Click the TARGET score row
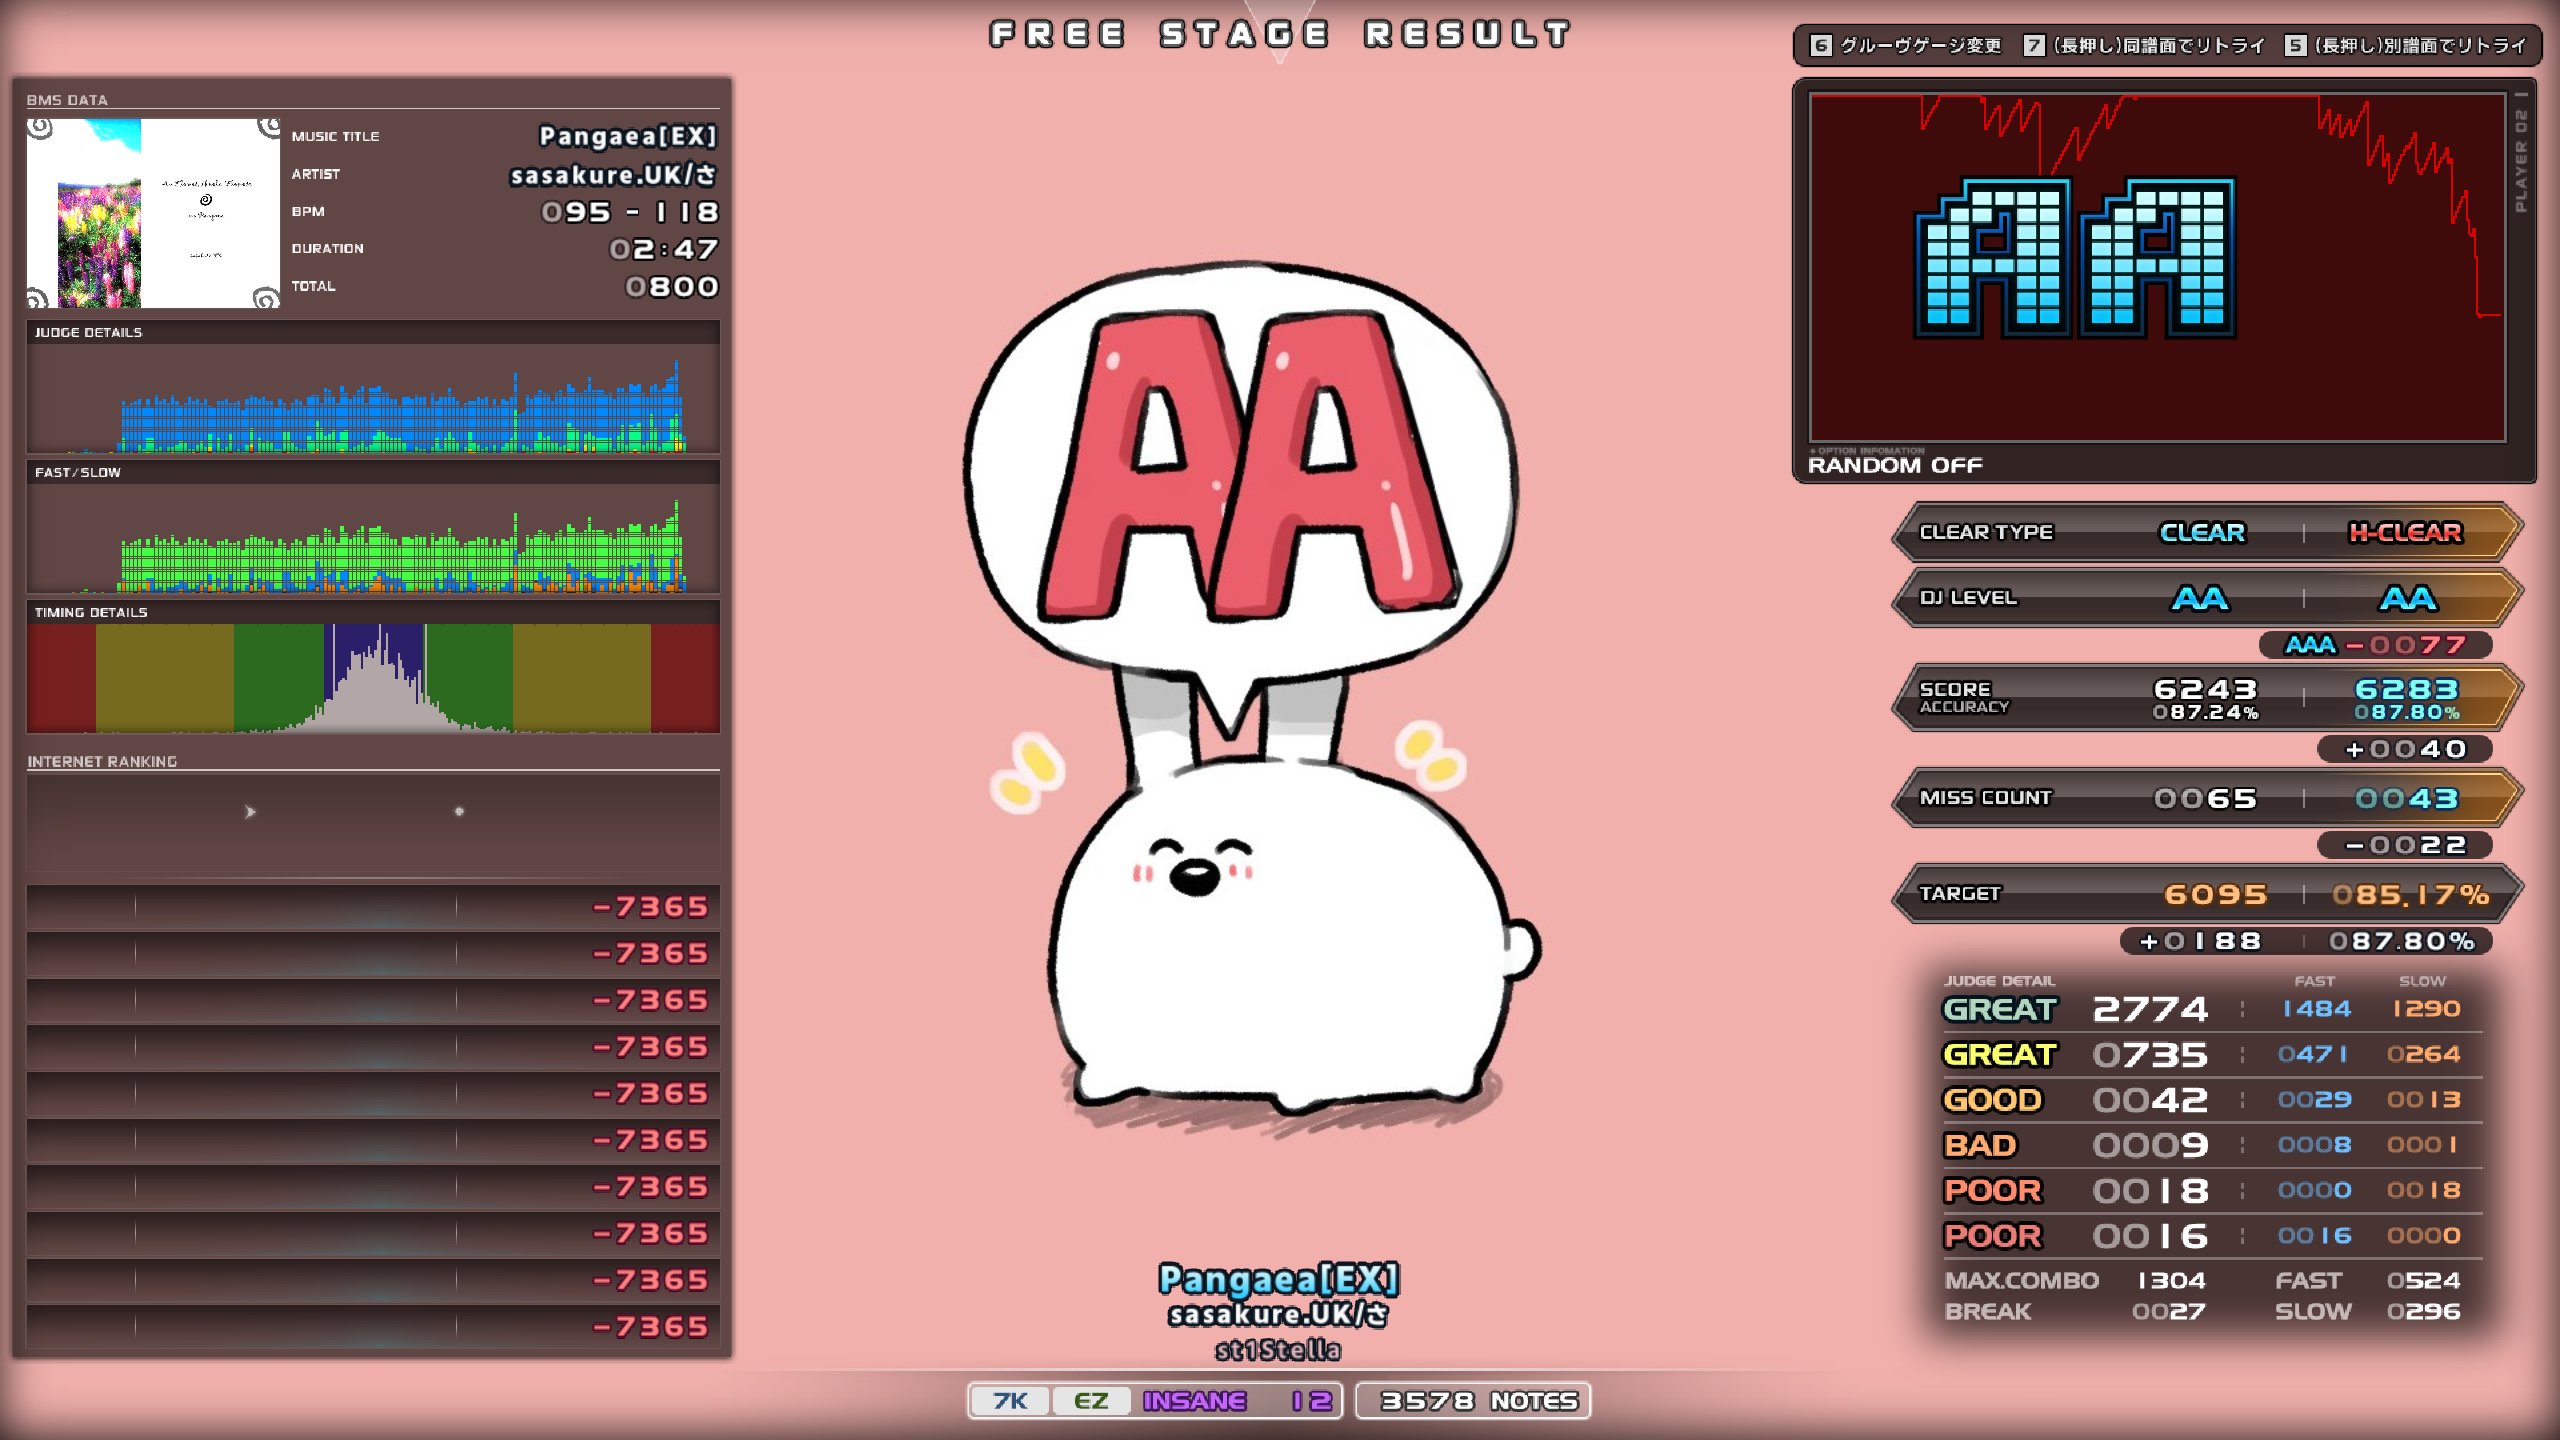The height and width of the screenshot is (1440, 2560). click(2206, 894)
